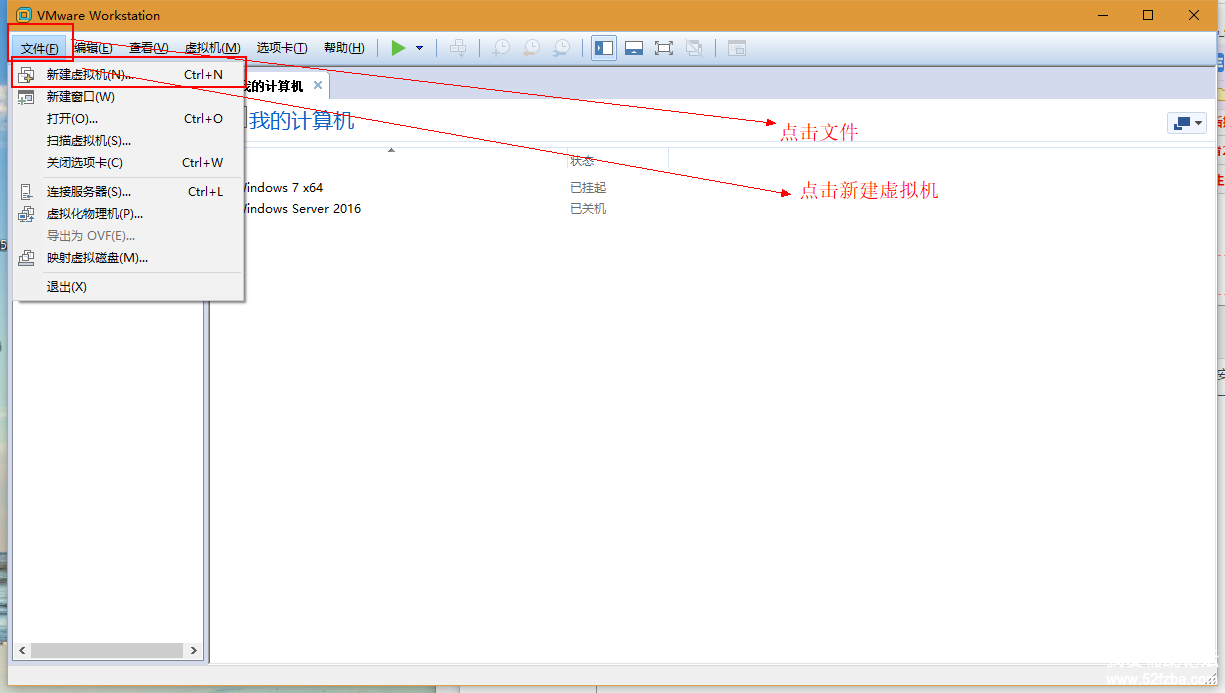1225x693 pixels.
Task: Close the VMware Workstation window
Action: [1195, 15]
